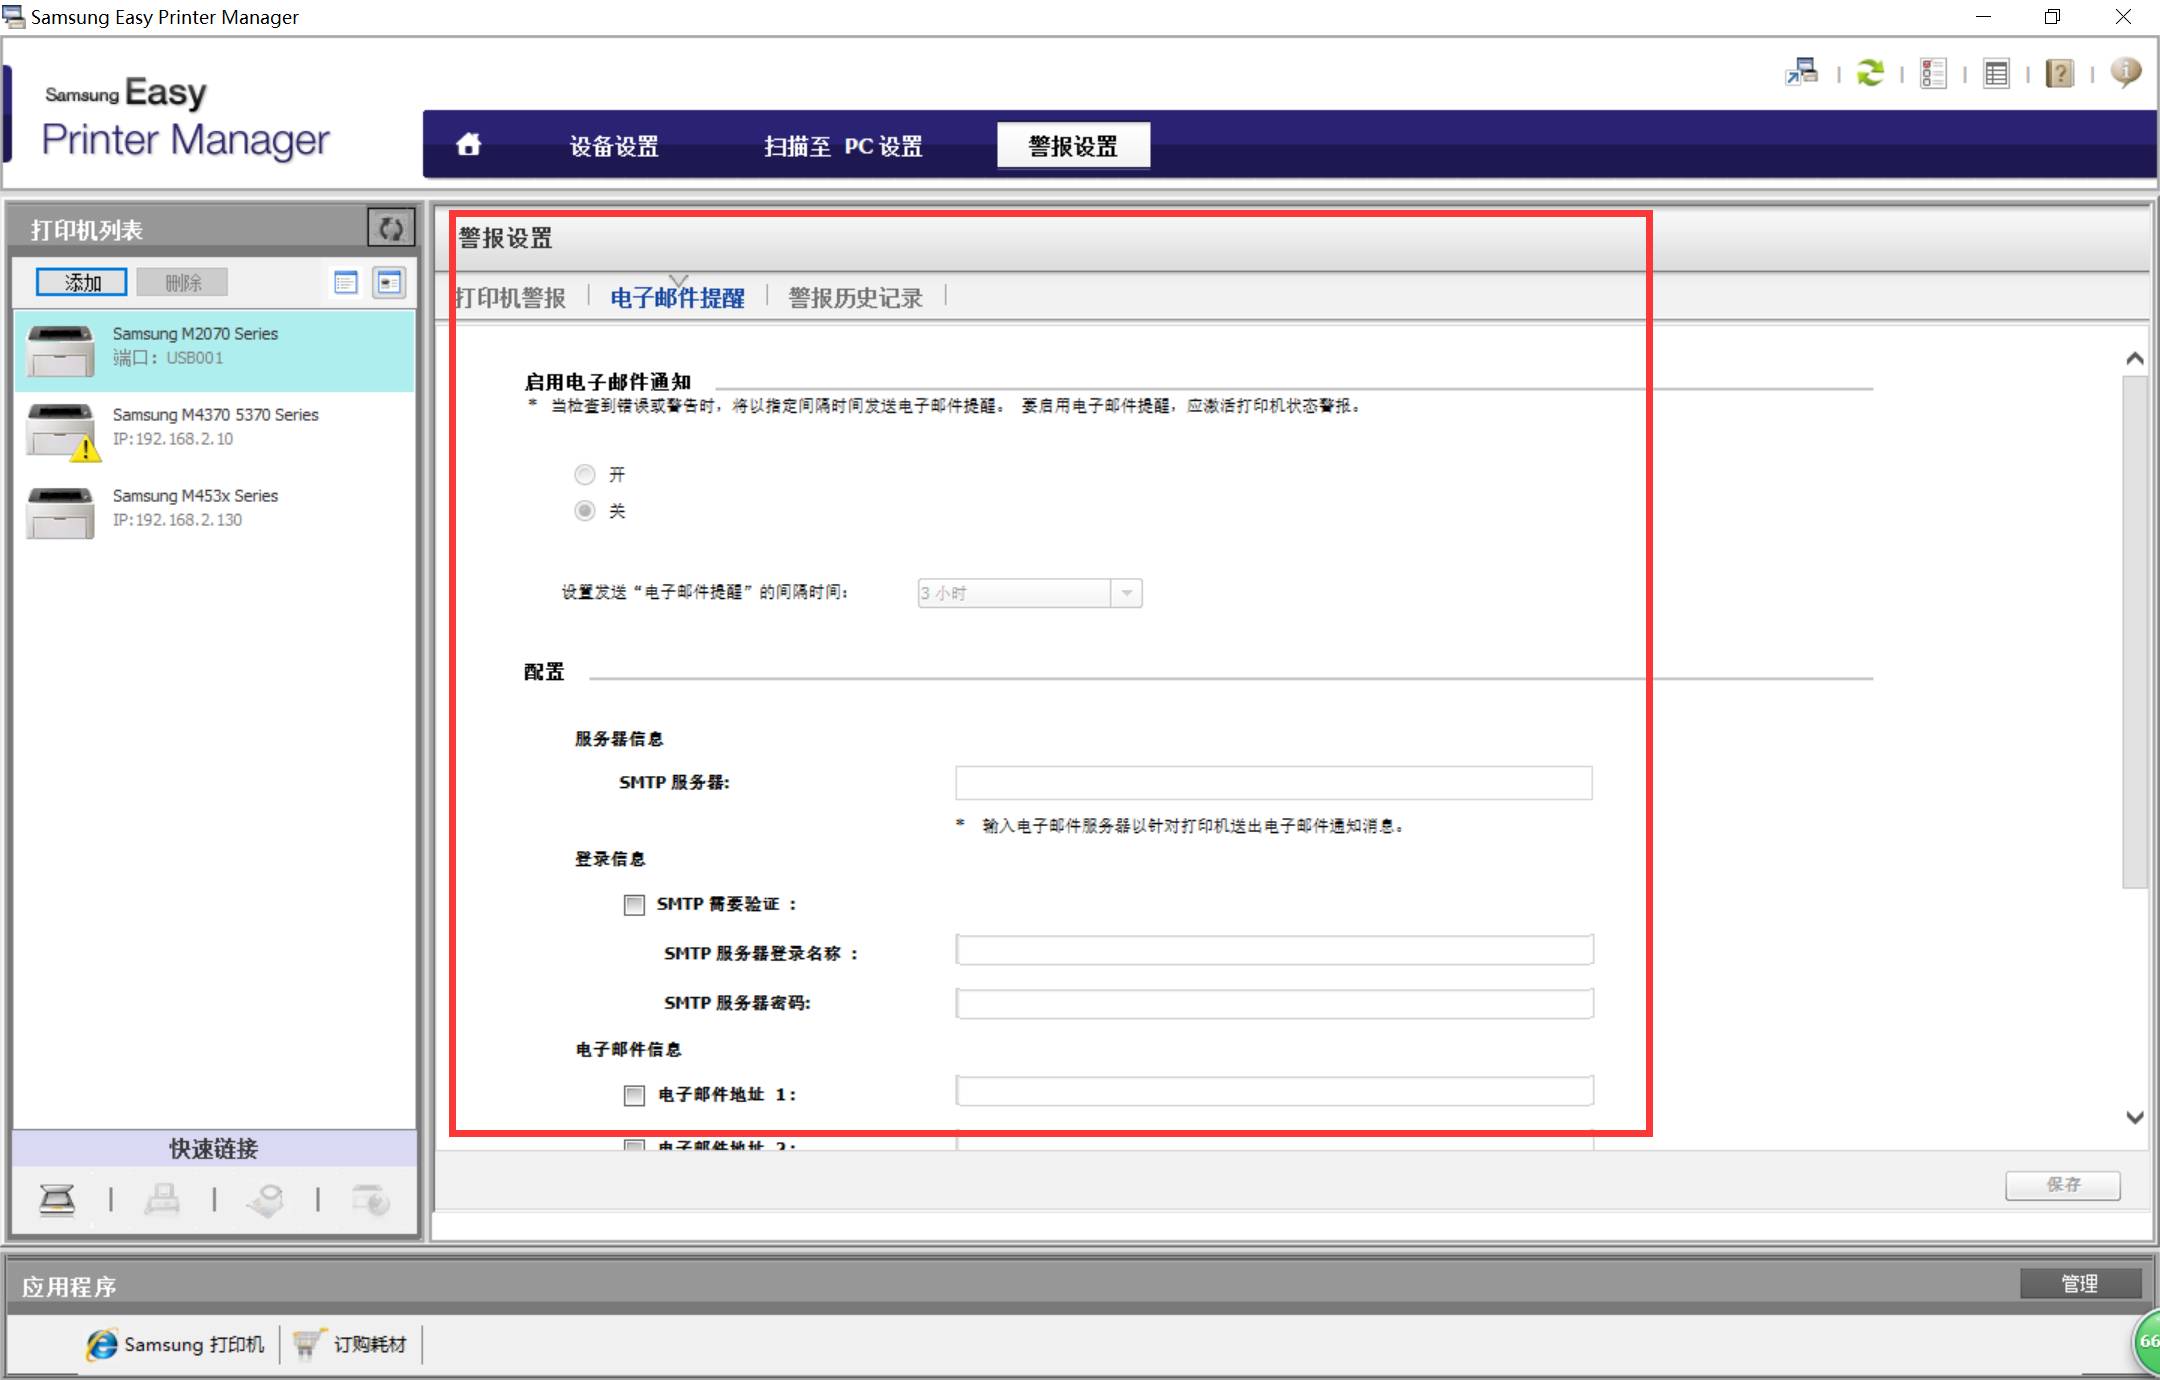Click the vertical scrollbar thumb

click(x=2135, y=632)
